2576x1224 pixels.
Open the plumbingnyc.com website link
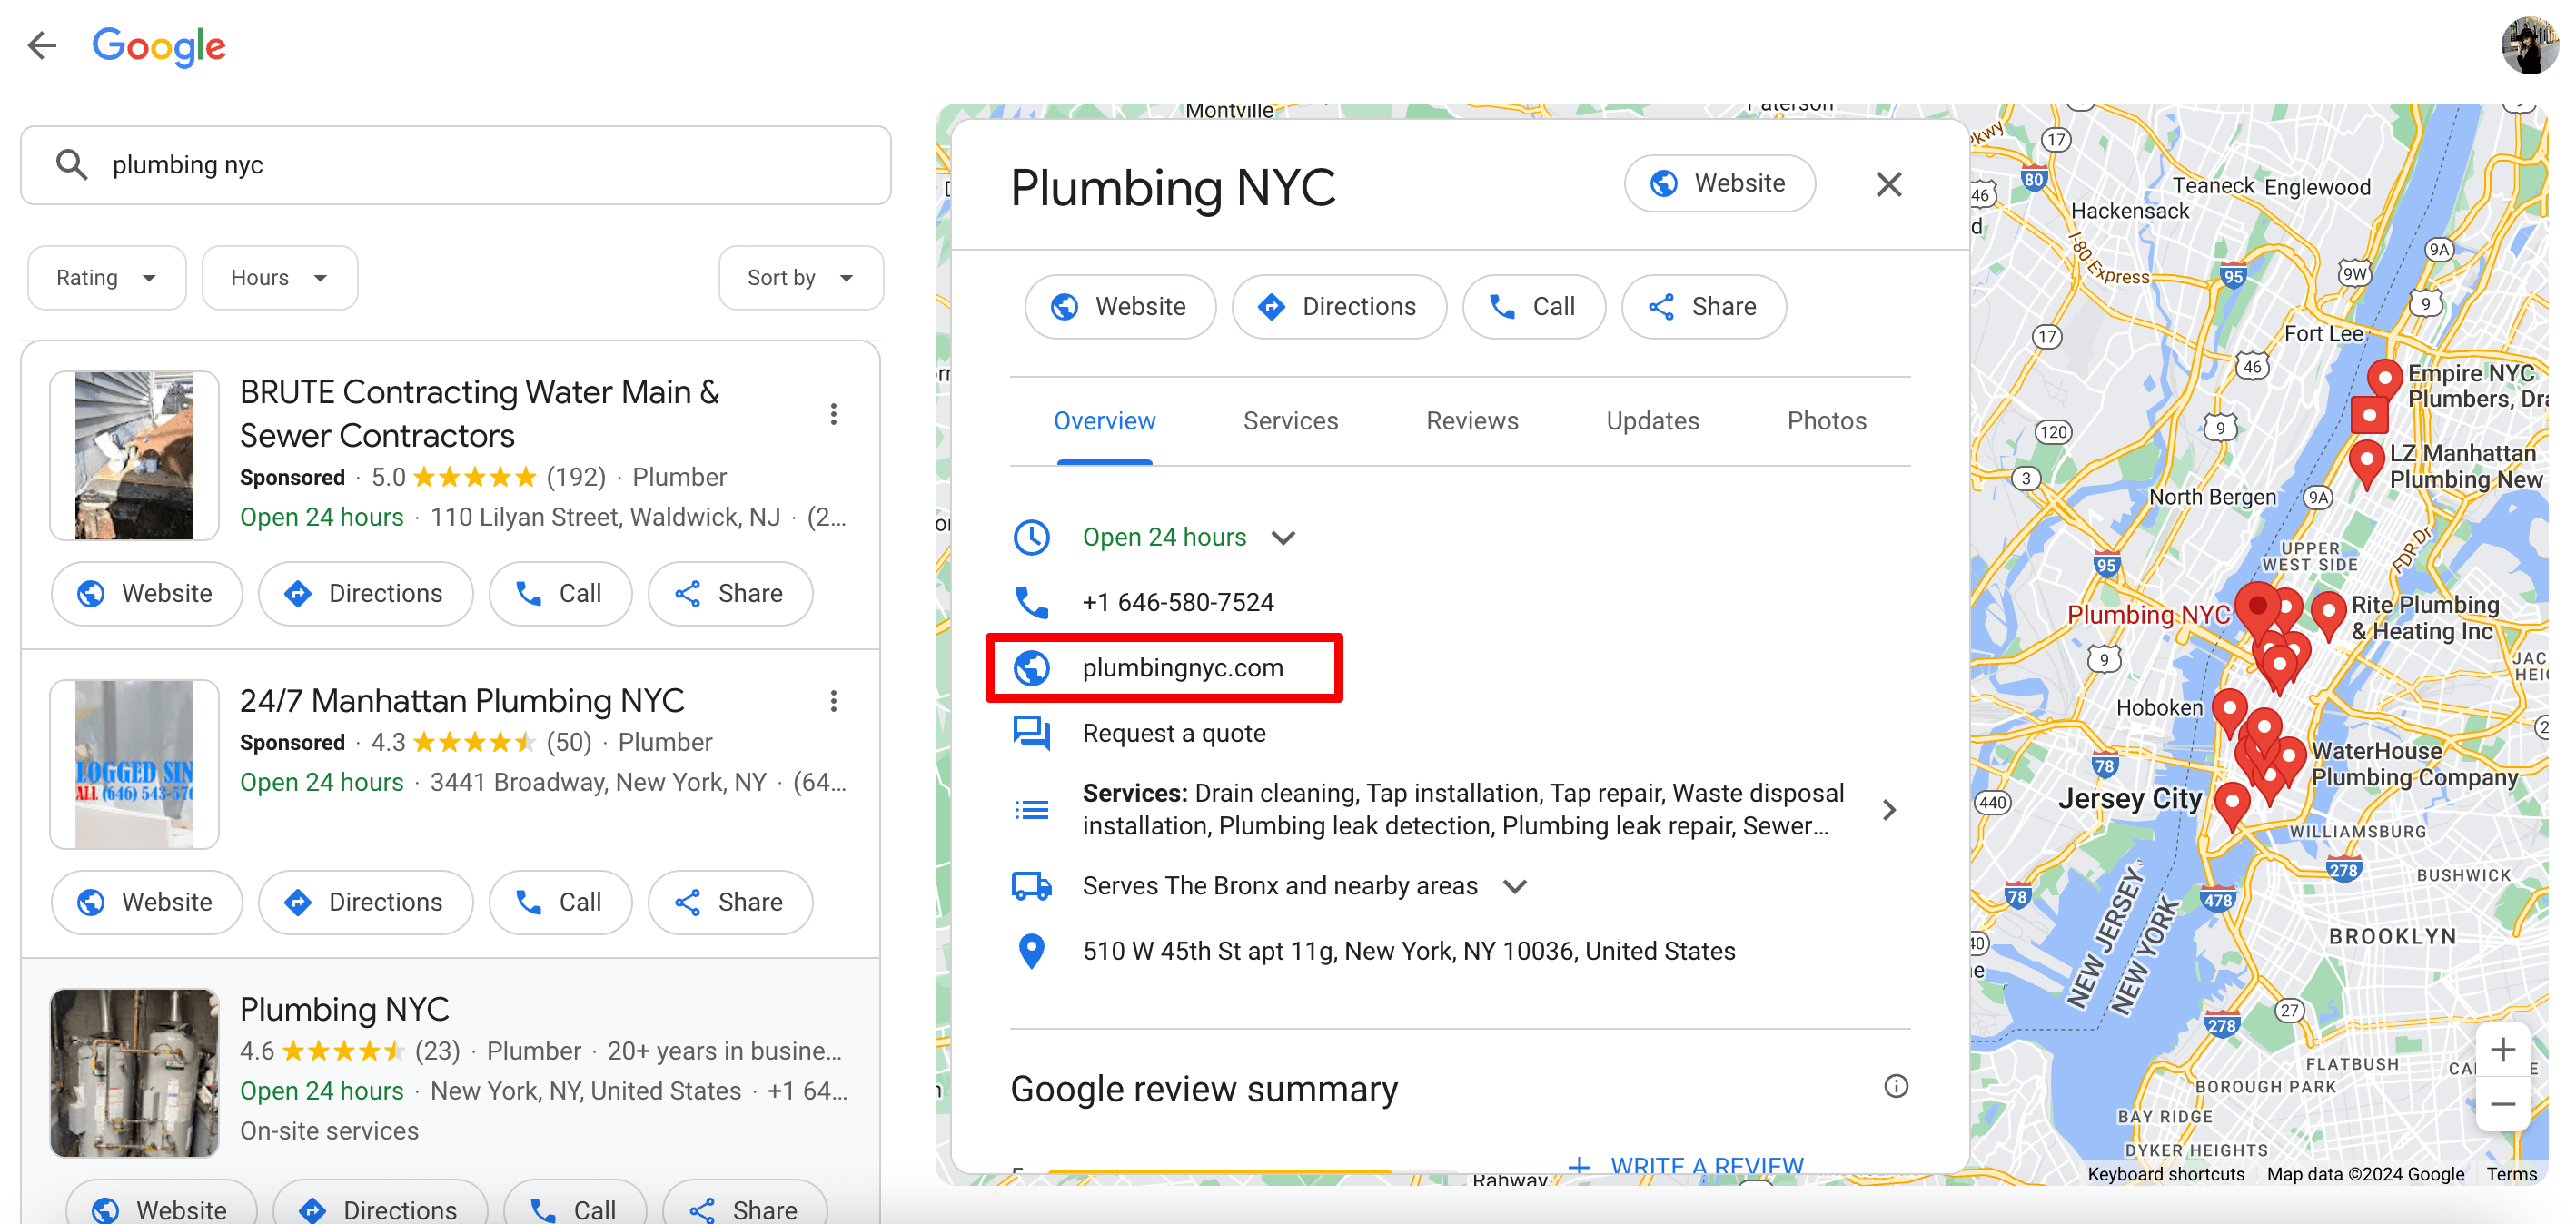tap(1182, 668)
